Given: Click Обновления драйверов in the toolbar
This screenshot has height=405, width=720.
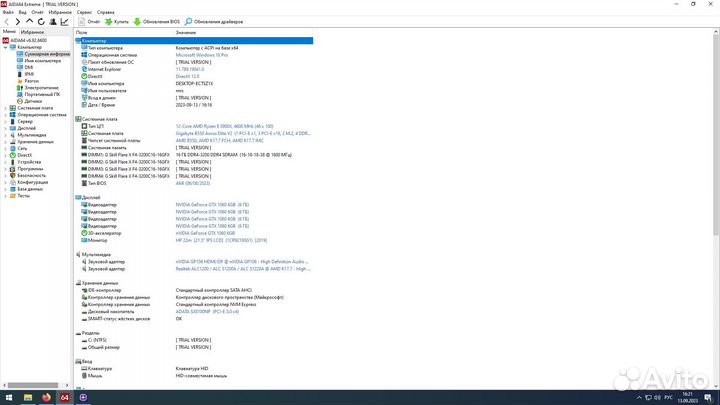Looking at the screenshot, I should click(214, 22).
